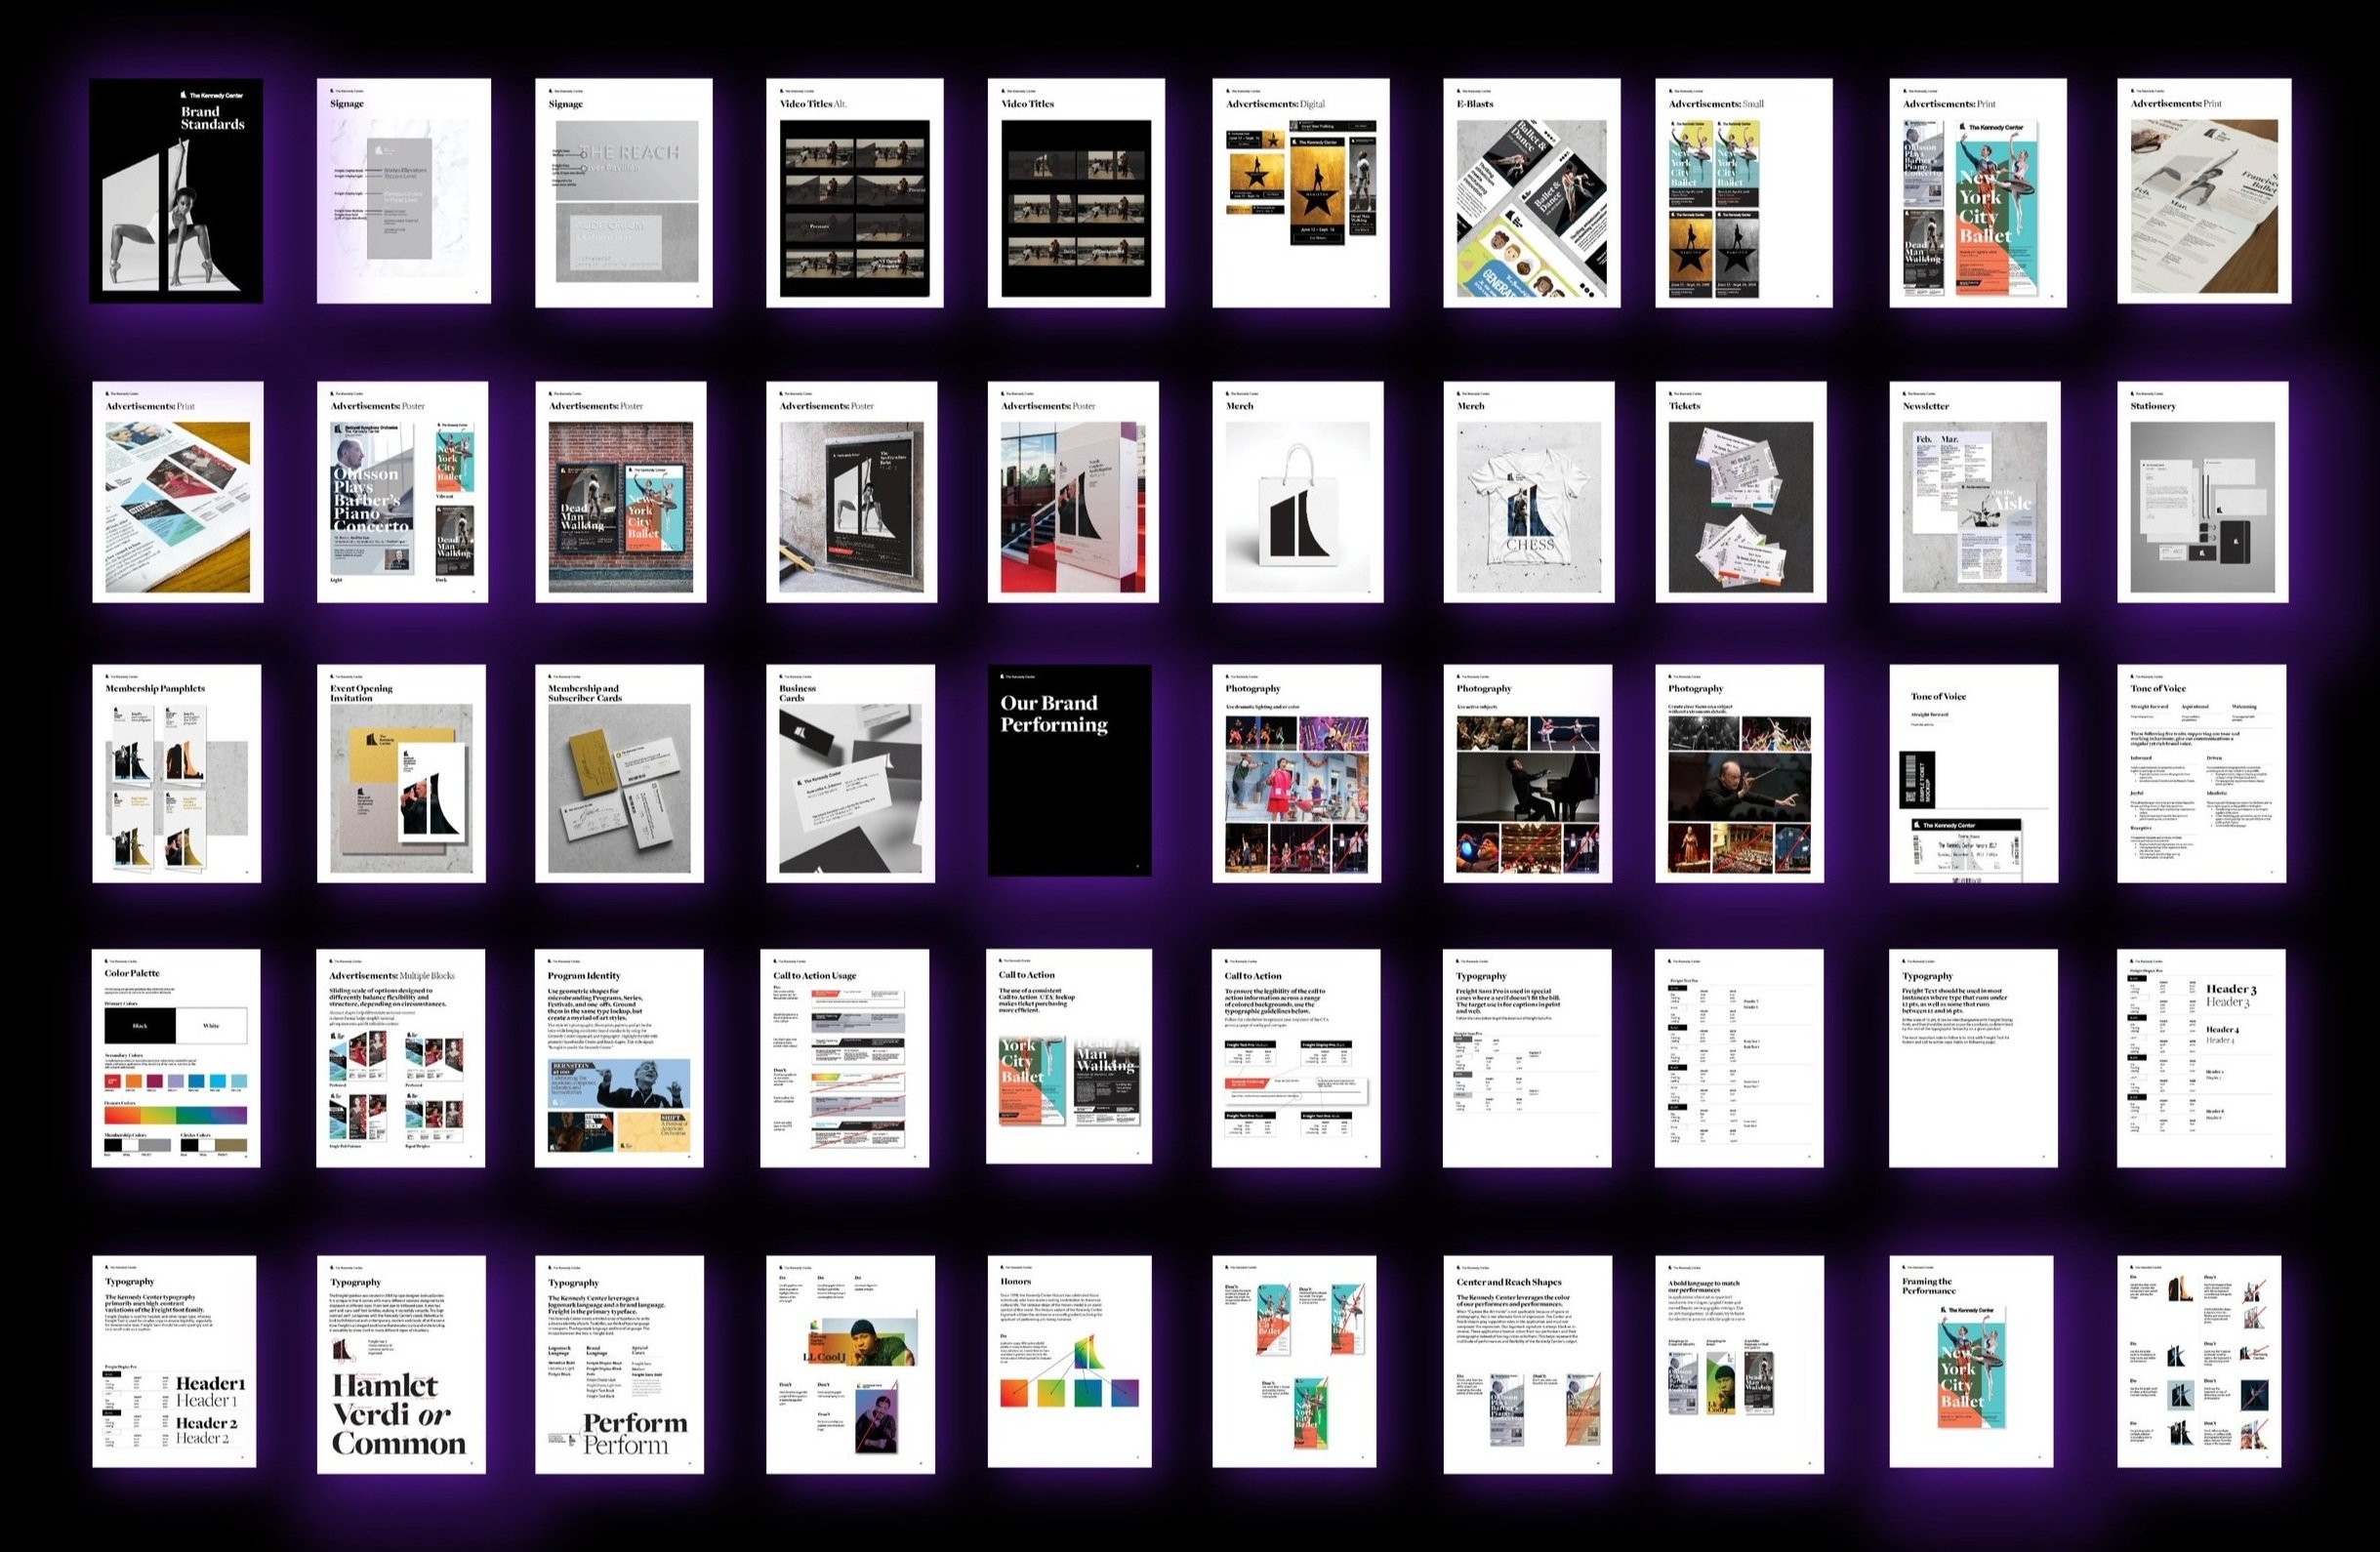Select Tone of Voice page with ticket

1974,774
